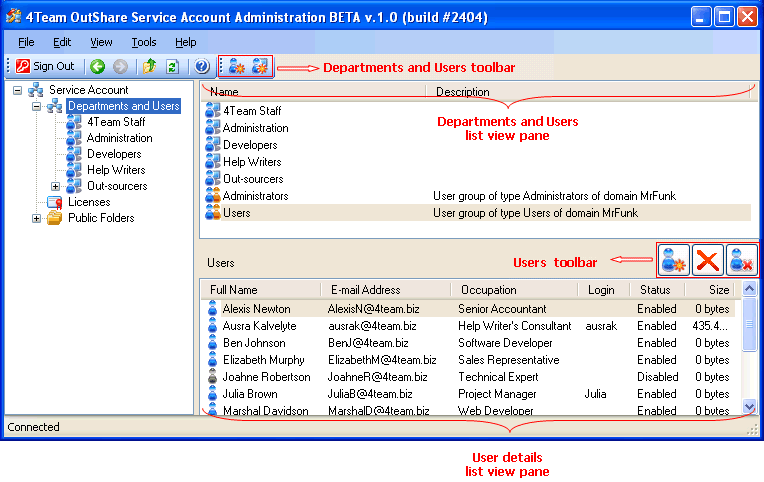Click JuliaB@4team.biz email cell

[370, 394]
